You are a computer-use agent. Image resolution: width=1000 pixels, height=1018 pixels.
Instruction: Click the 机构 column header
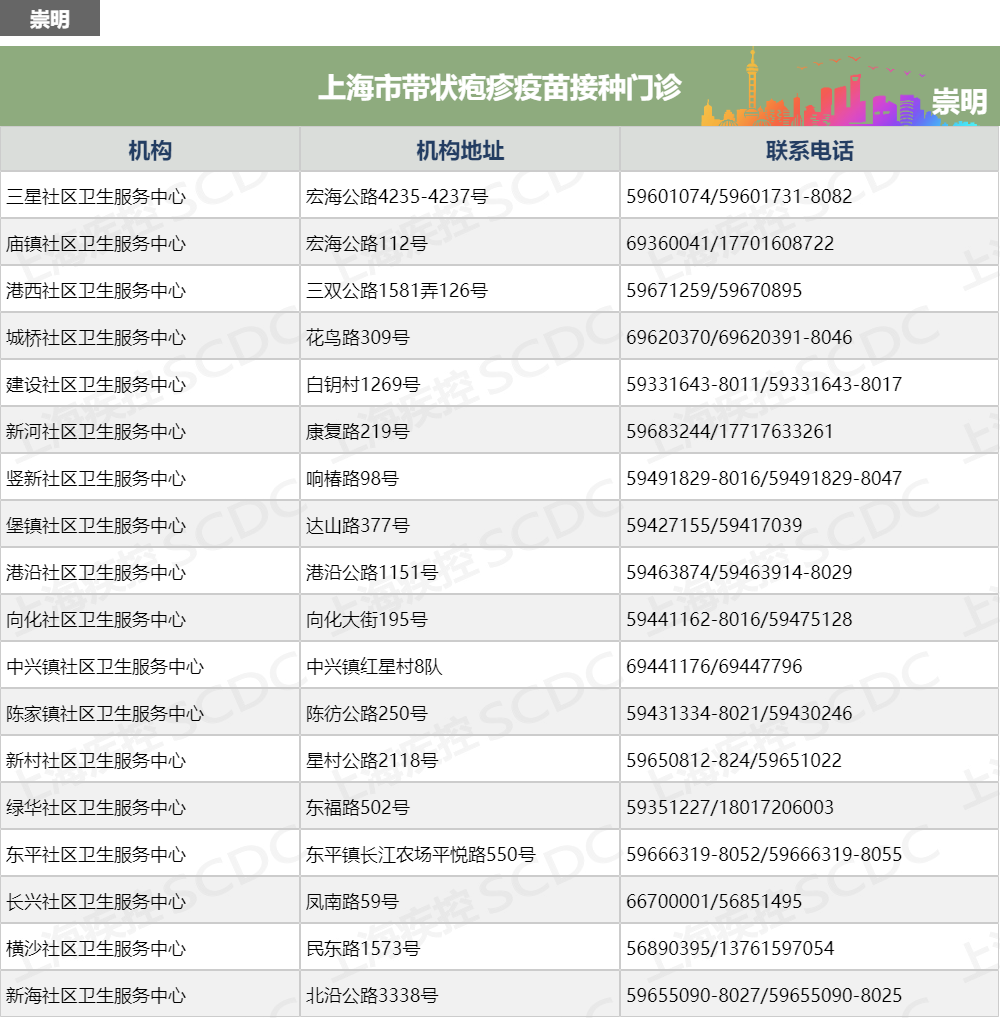click(150, 150)
